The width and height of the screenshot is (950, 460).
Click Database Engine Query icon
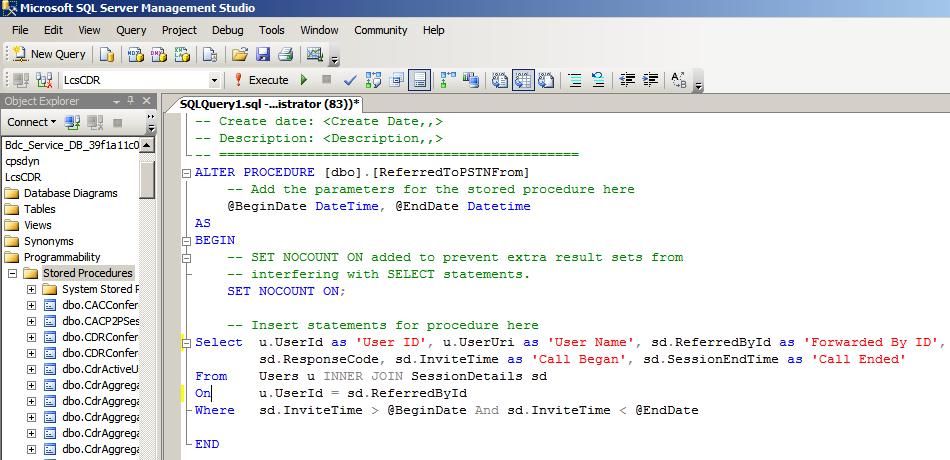click(107, 55)
